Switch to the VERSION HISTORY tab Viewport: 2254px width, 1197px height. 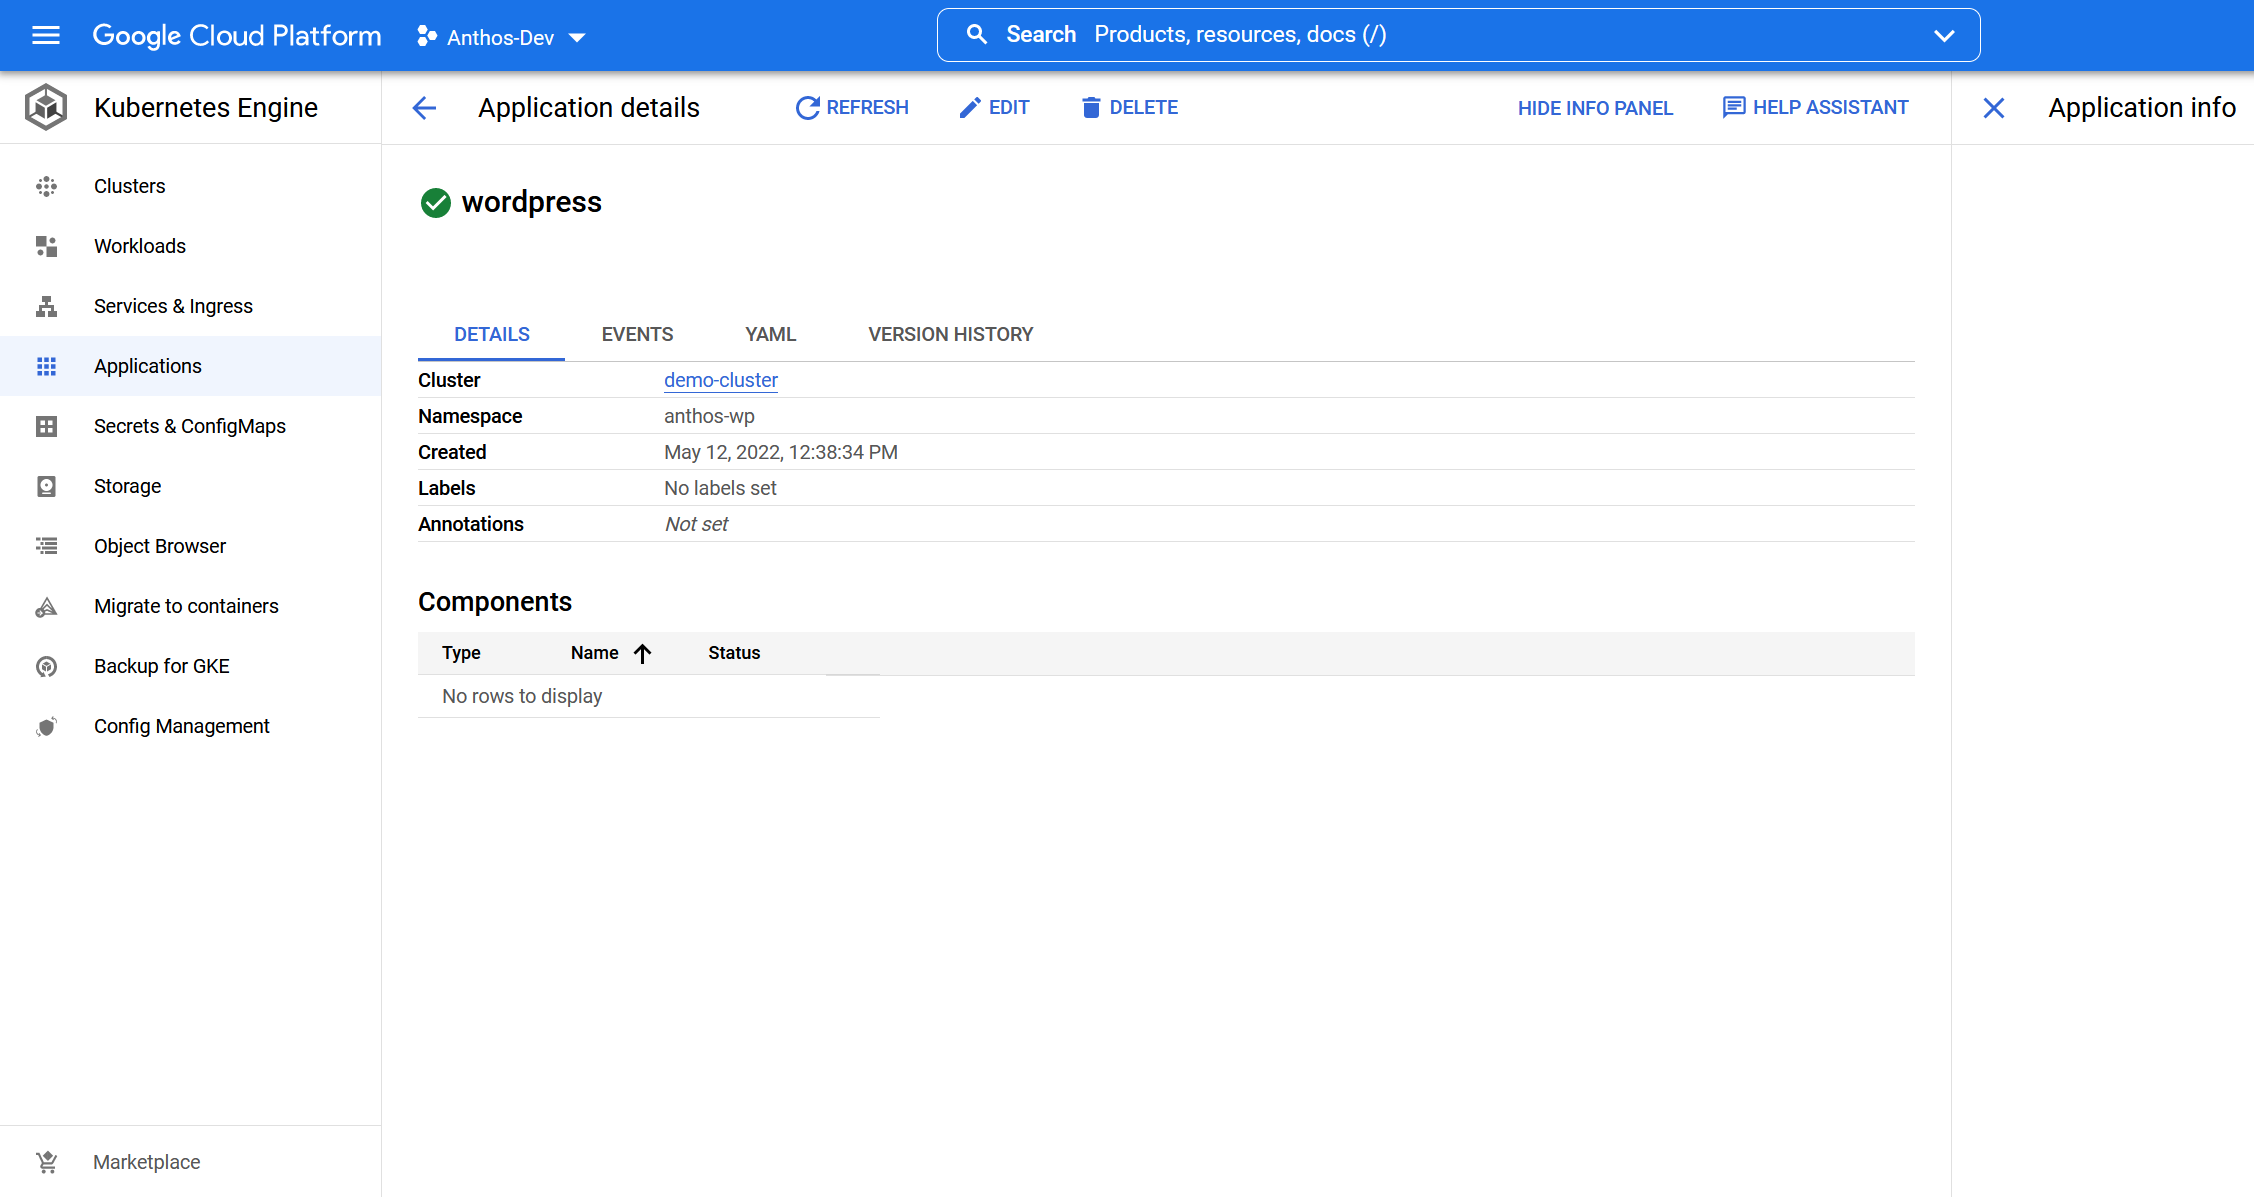point(951,334)
